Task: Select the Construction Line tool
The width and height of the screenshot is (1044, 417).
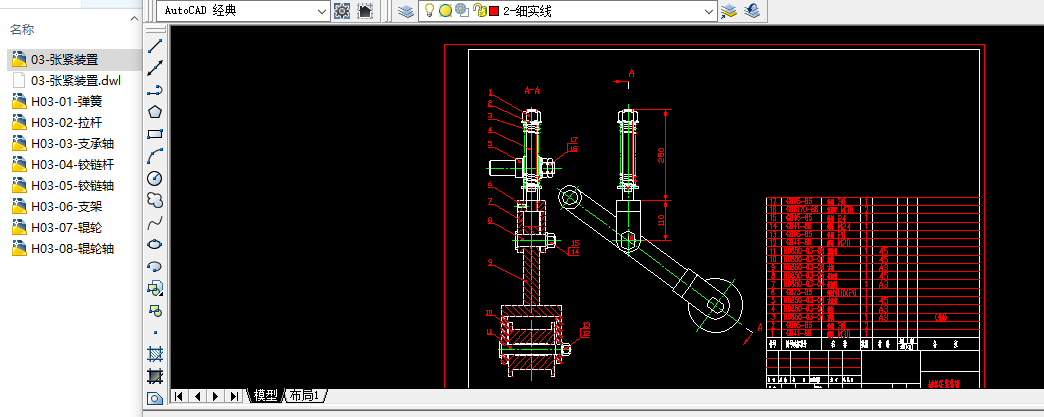Action: 154,68
